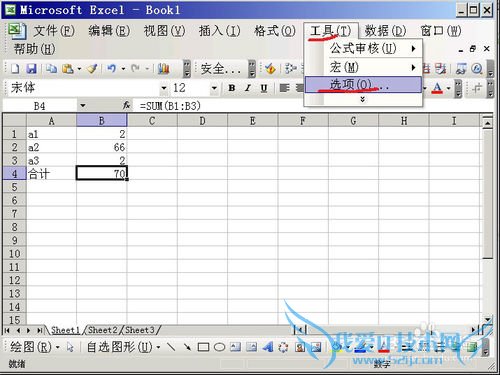Viewport: 500px width, 375px height.
Task: Click the 安全... security toolbar button
Action: pos(221,69)
